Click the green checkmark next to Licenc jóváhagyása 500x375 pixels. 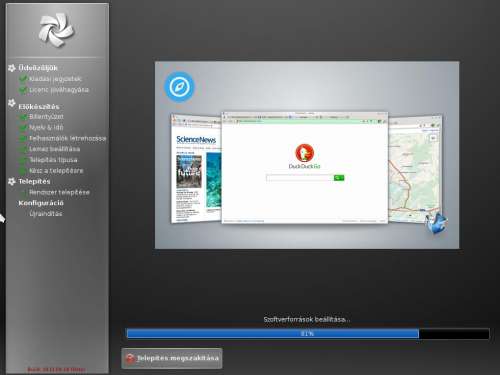click(23, 90)
